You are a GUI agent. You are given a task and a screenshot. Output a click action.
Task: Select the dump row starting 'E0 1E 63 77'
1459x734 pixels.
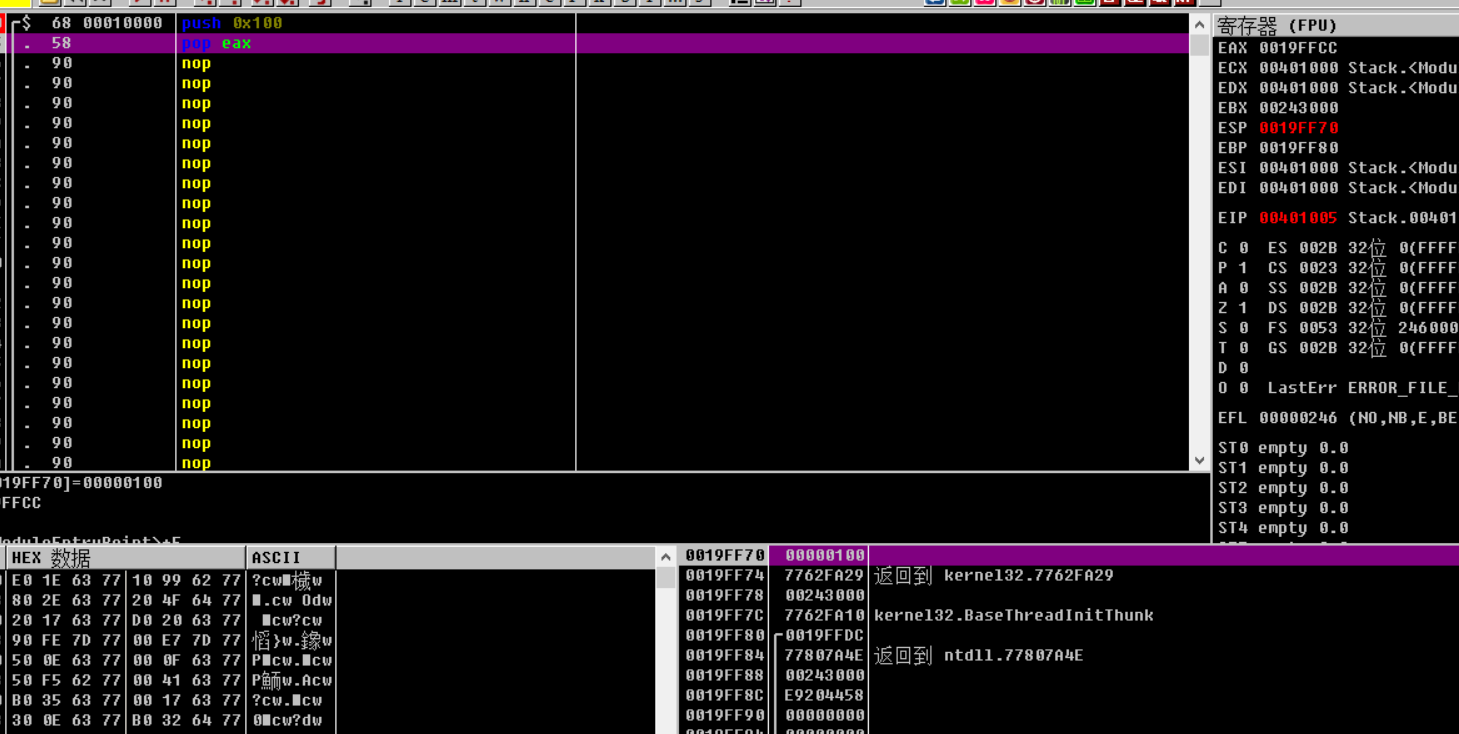(170, 580)
